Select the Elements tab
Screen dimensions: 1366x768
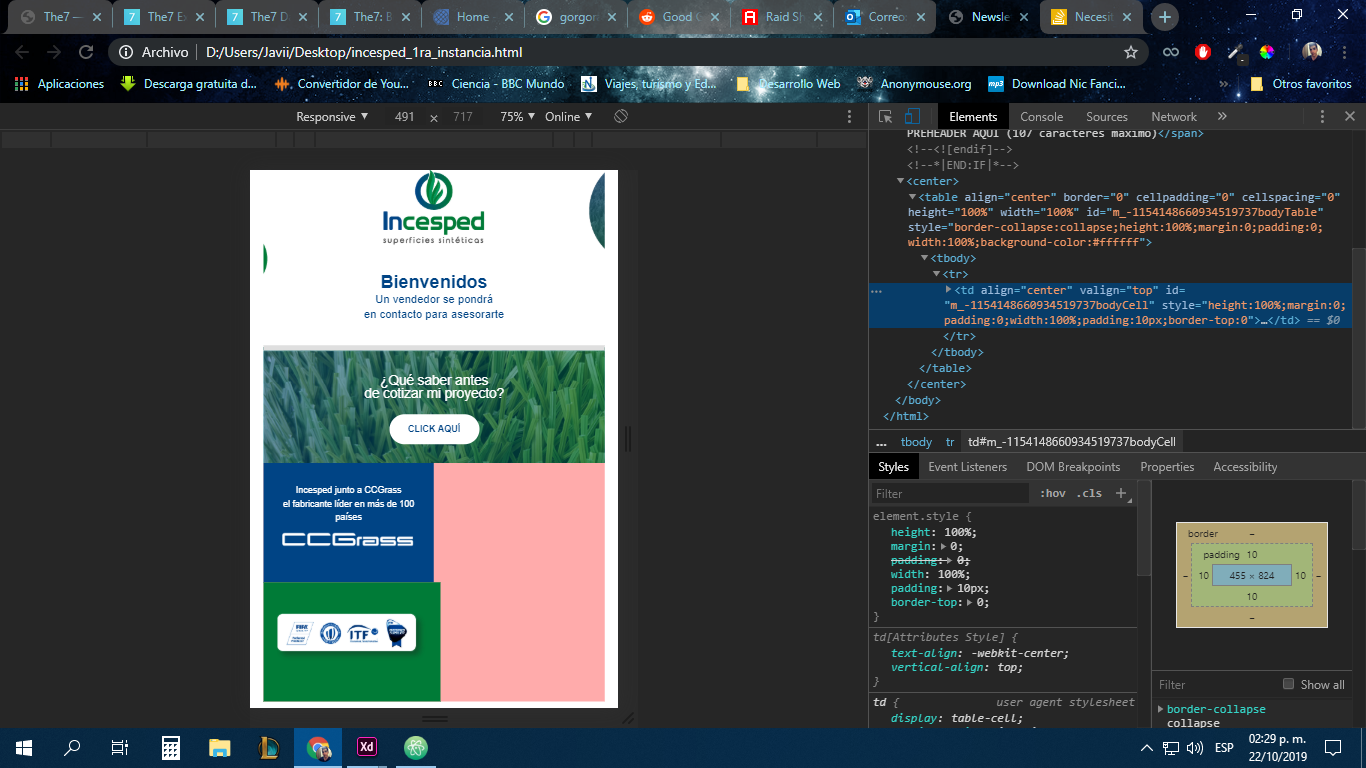[x=973, y=117]
